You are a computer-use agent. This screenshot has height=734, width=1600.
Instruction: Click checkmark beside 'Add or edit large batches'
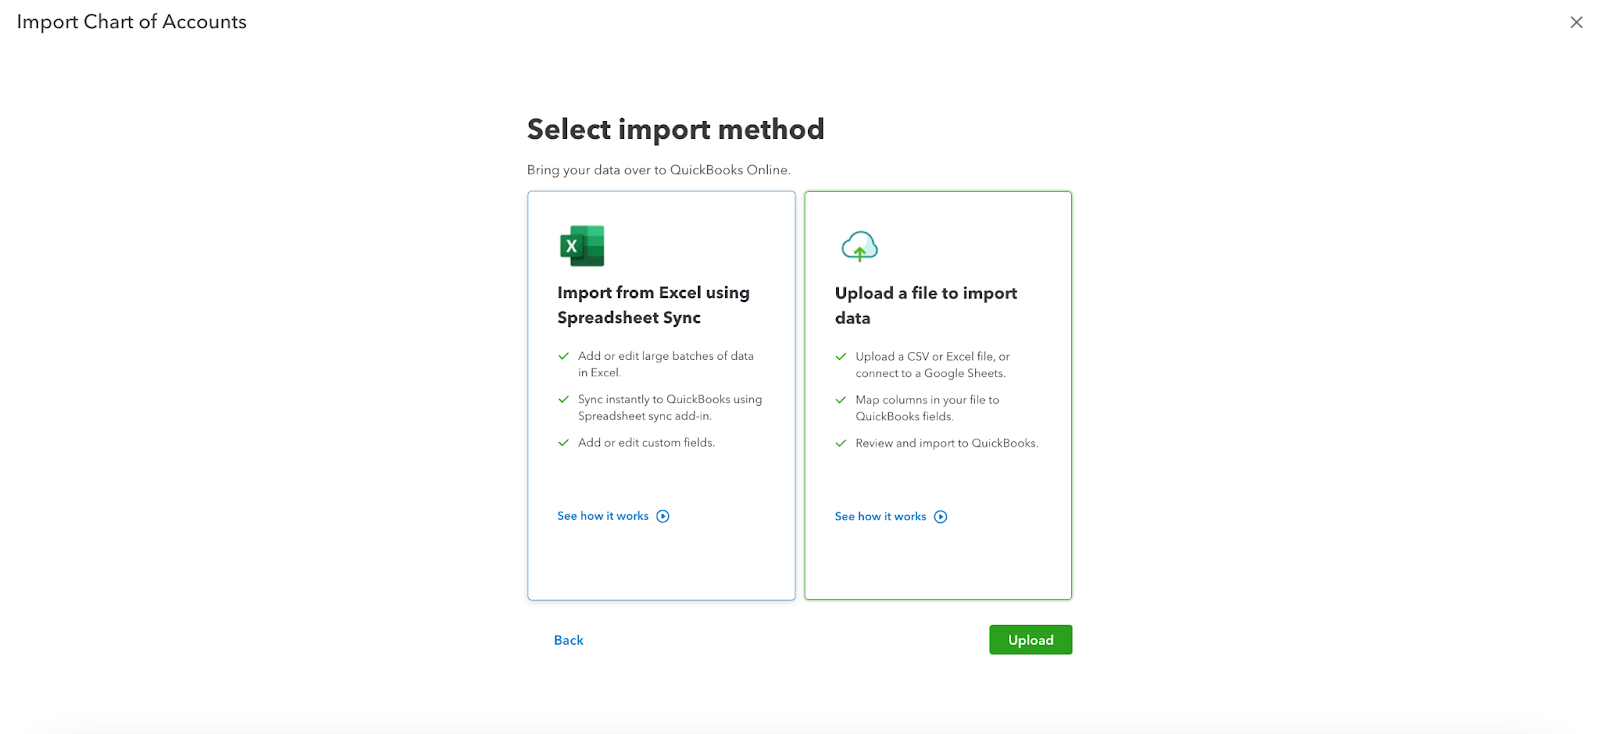(563, 355)
